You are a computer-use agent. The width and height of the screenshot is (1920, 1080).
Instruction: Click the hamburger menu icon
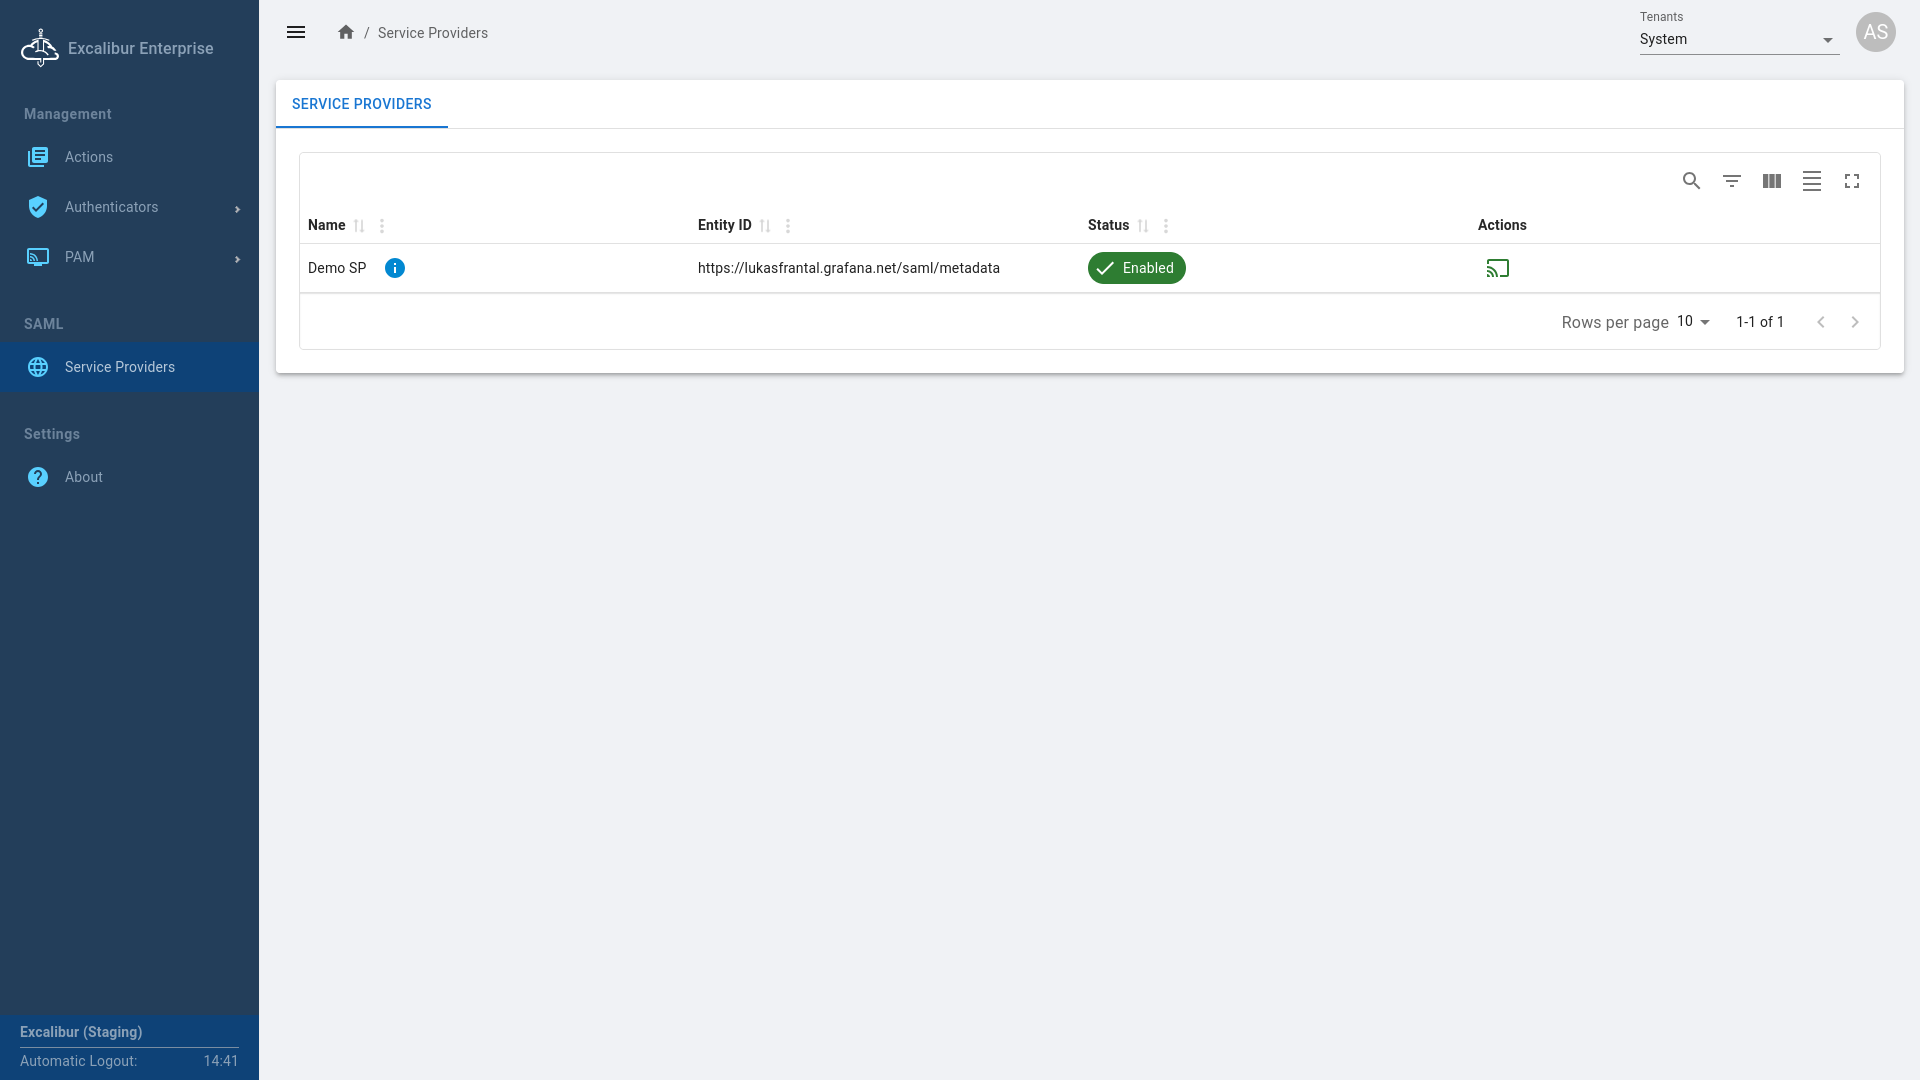pos(296,32)
